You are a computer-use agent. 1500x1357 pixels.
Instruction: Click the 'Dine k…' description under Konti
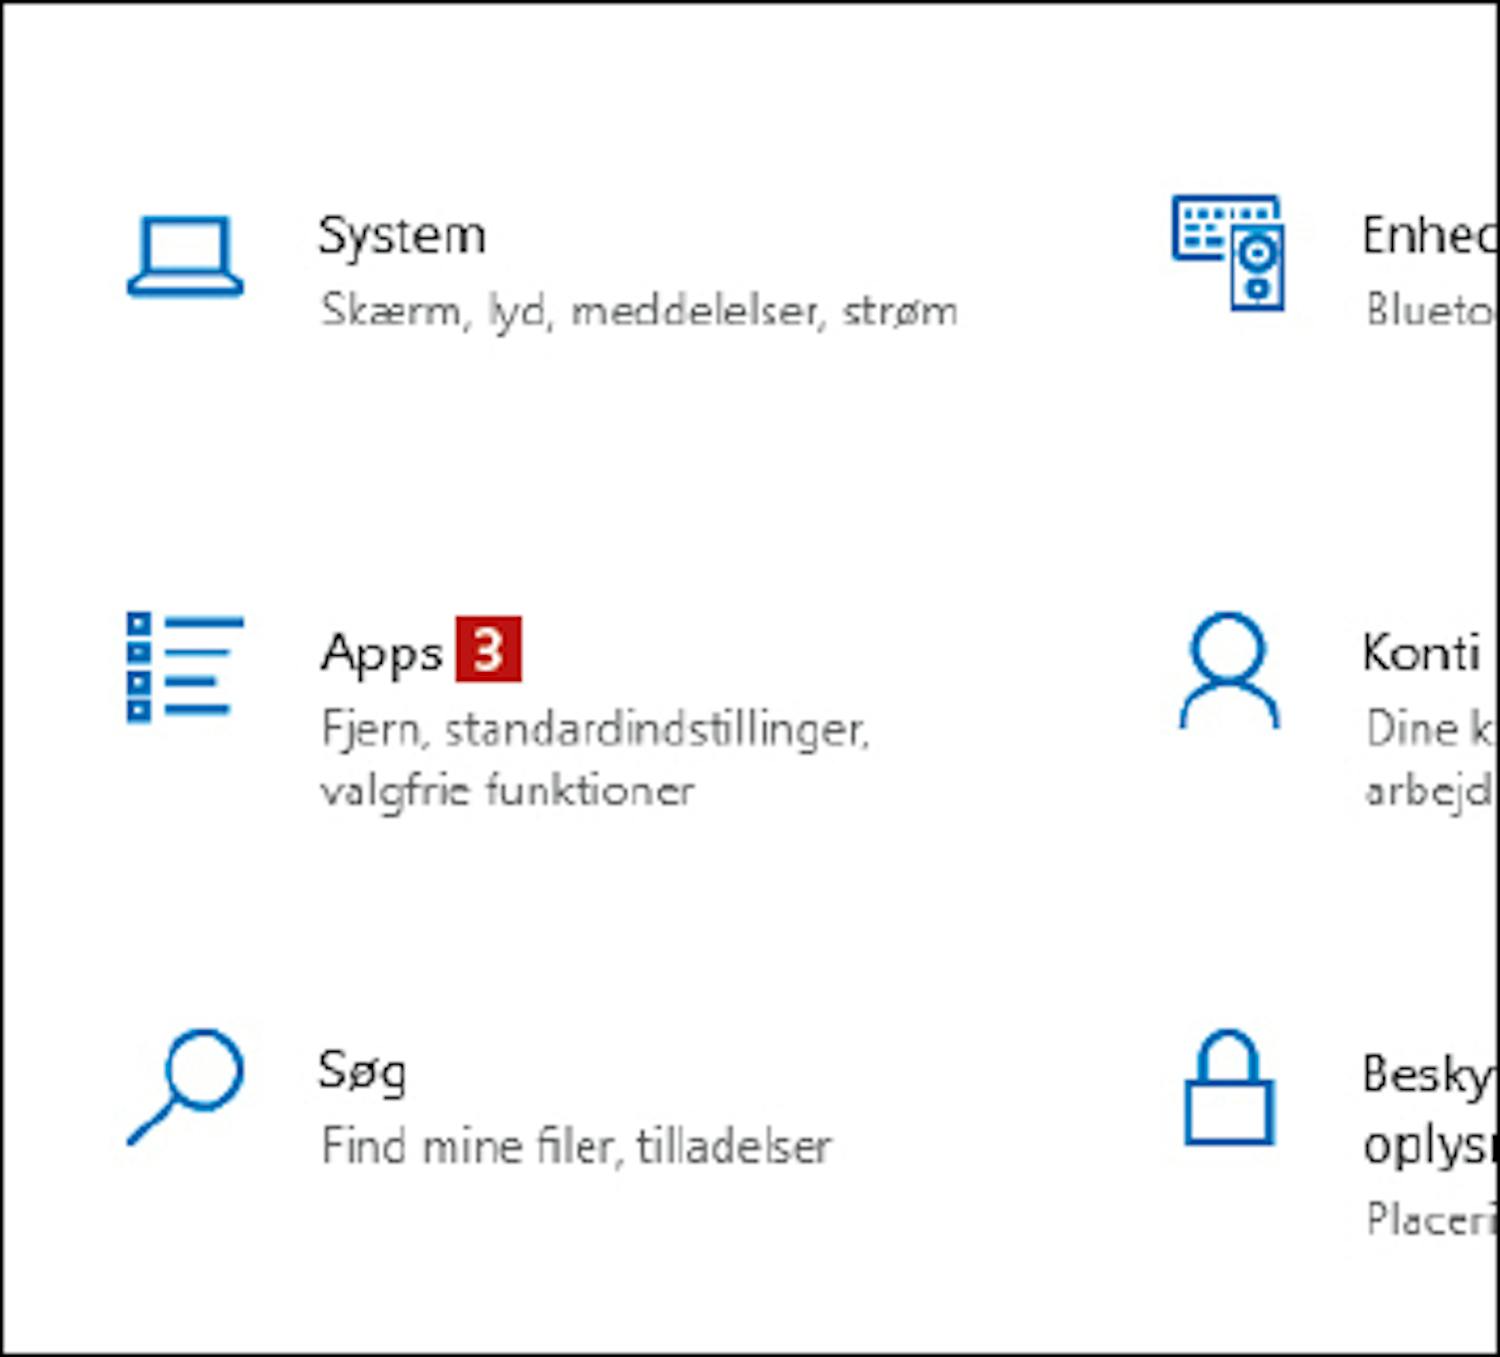click(1430, 728)
